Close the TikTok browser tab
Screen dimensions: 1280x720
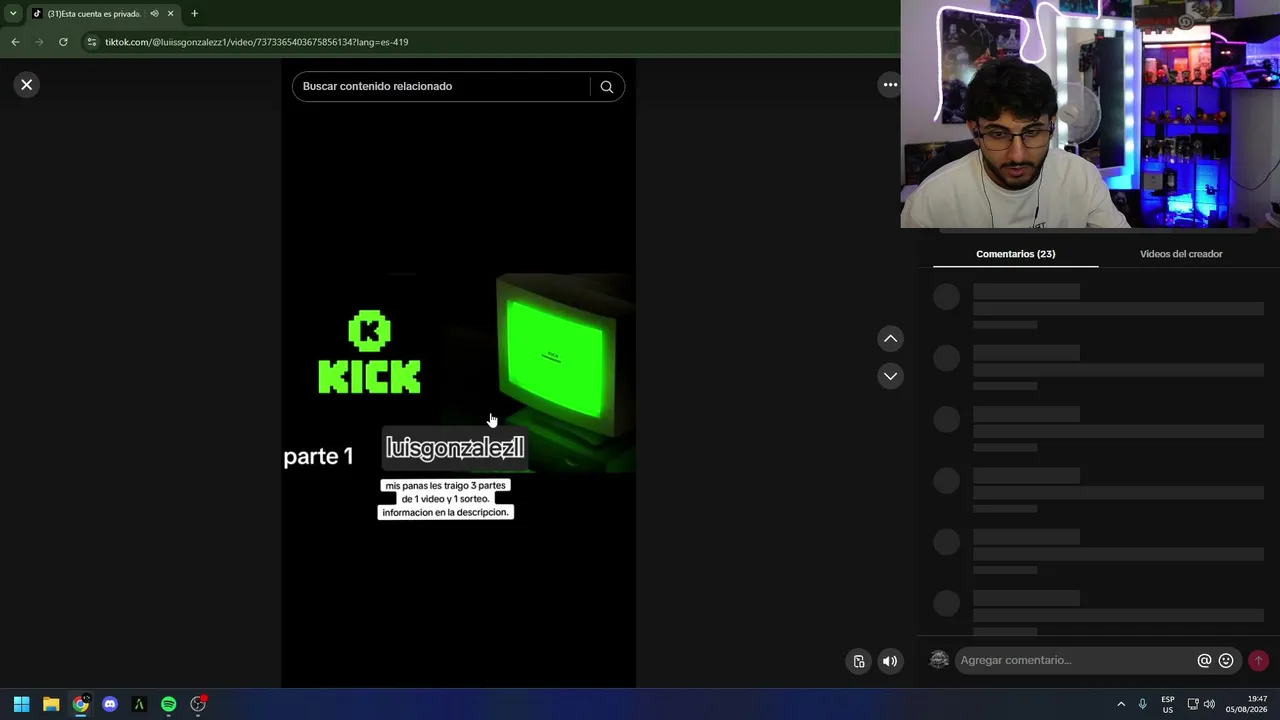click(x=170, y=14)
